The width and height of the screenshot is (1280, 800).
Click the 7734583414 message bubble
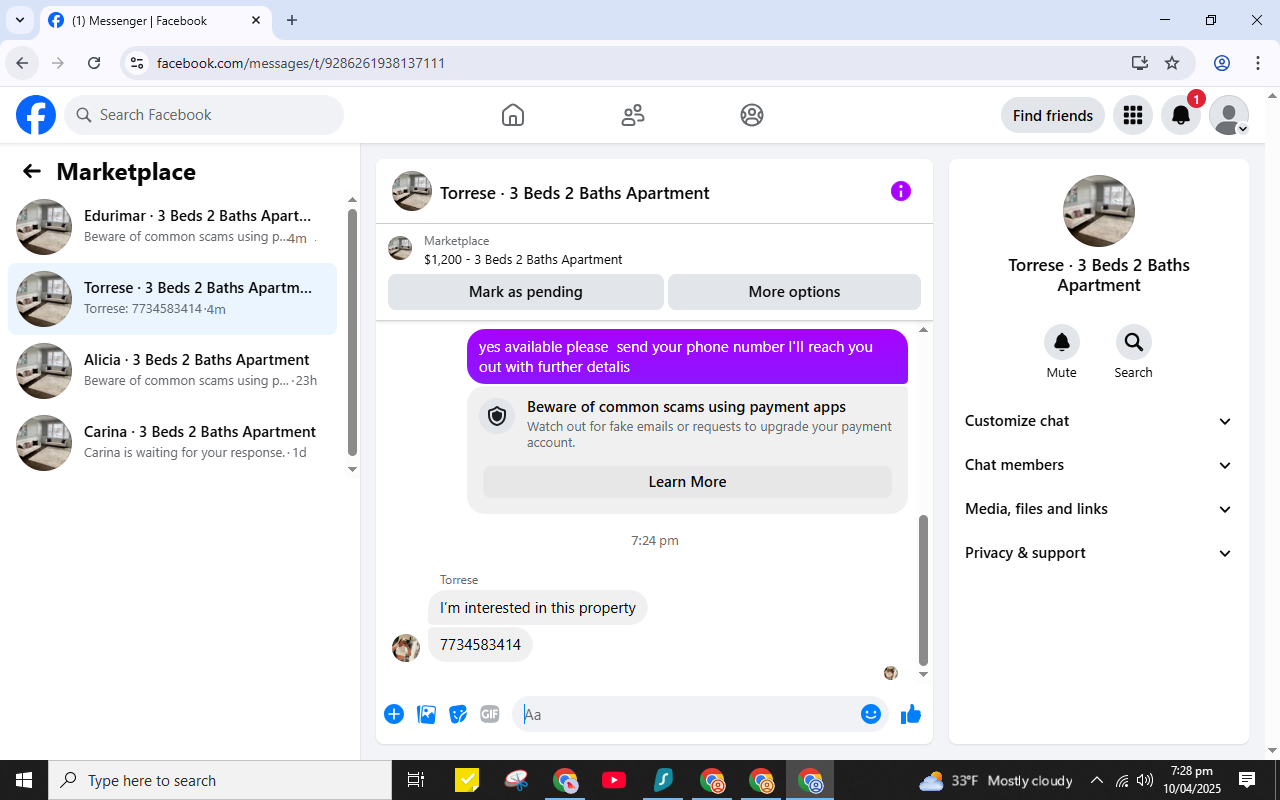point(481,645)
